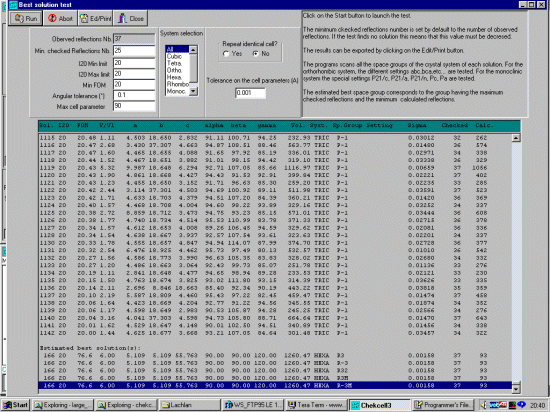The image size is (550, 412).
Task: Select All in System selection list
Action: [177, 49]
